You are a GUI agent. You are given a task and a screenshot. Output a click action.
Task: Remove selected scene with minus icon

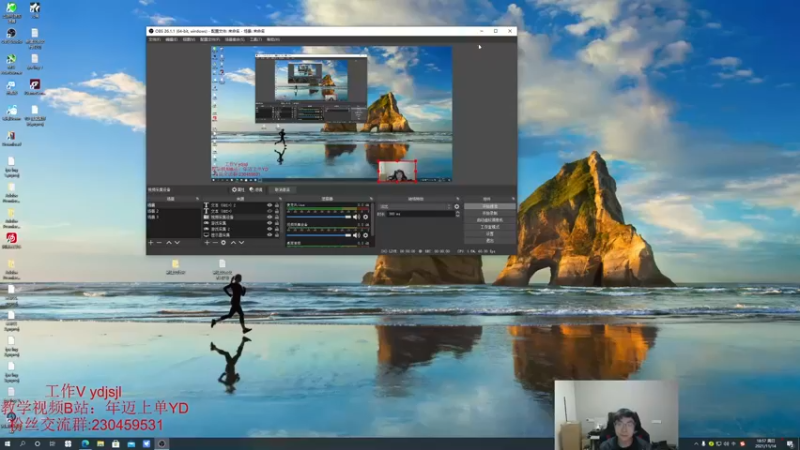tap(159, 243)
